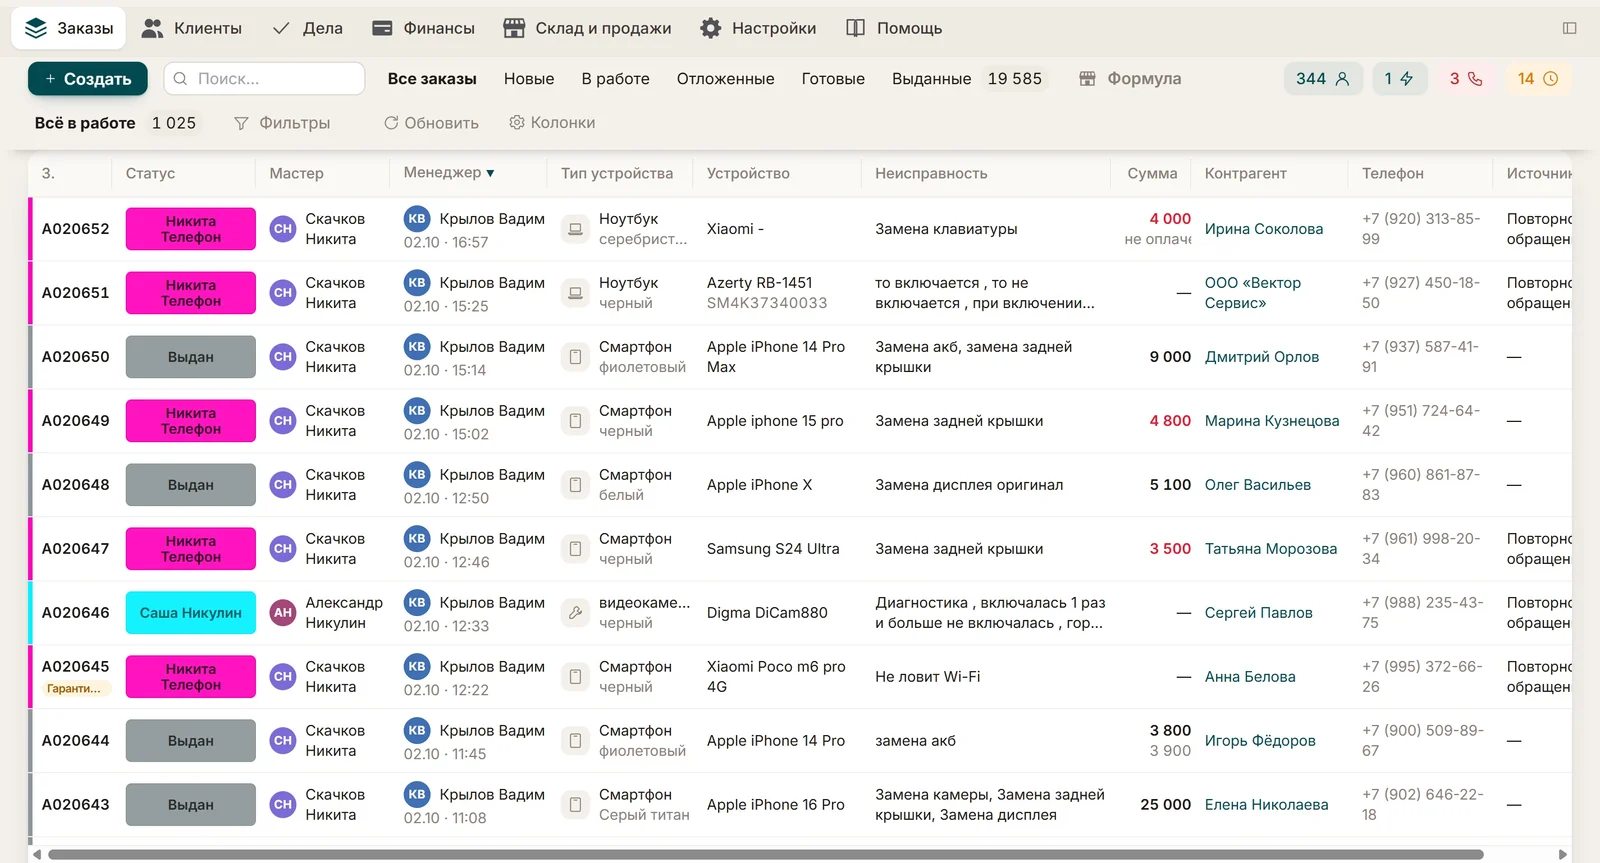Image resolution: width=1600 pixels, height=863 pixels.
Task: Click pink status badge of order A020652
Action: [x=191, y=229]
